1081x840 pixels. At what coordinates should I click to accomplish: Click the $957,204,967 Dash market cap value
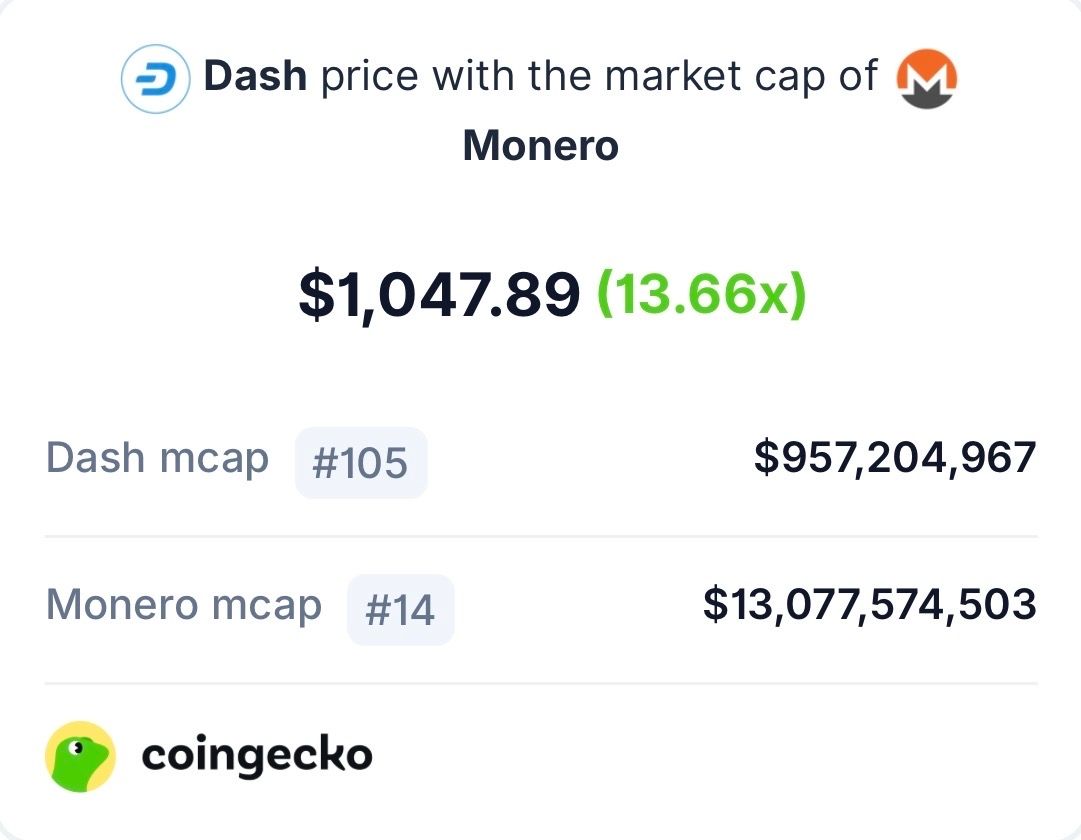coord(895,458)
